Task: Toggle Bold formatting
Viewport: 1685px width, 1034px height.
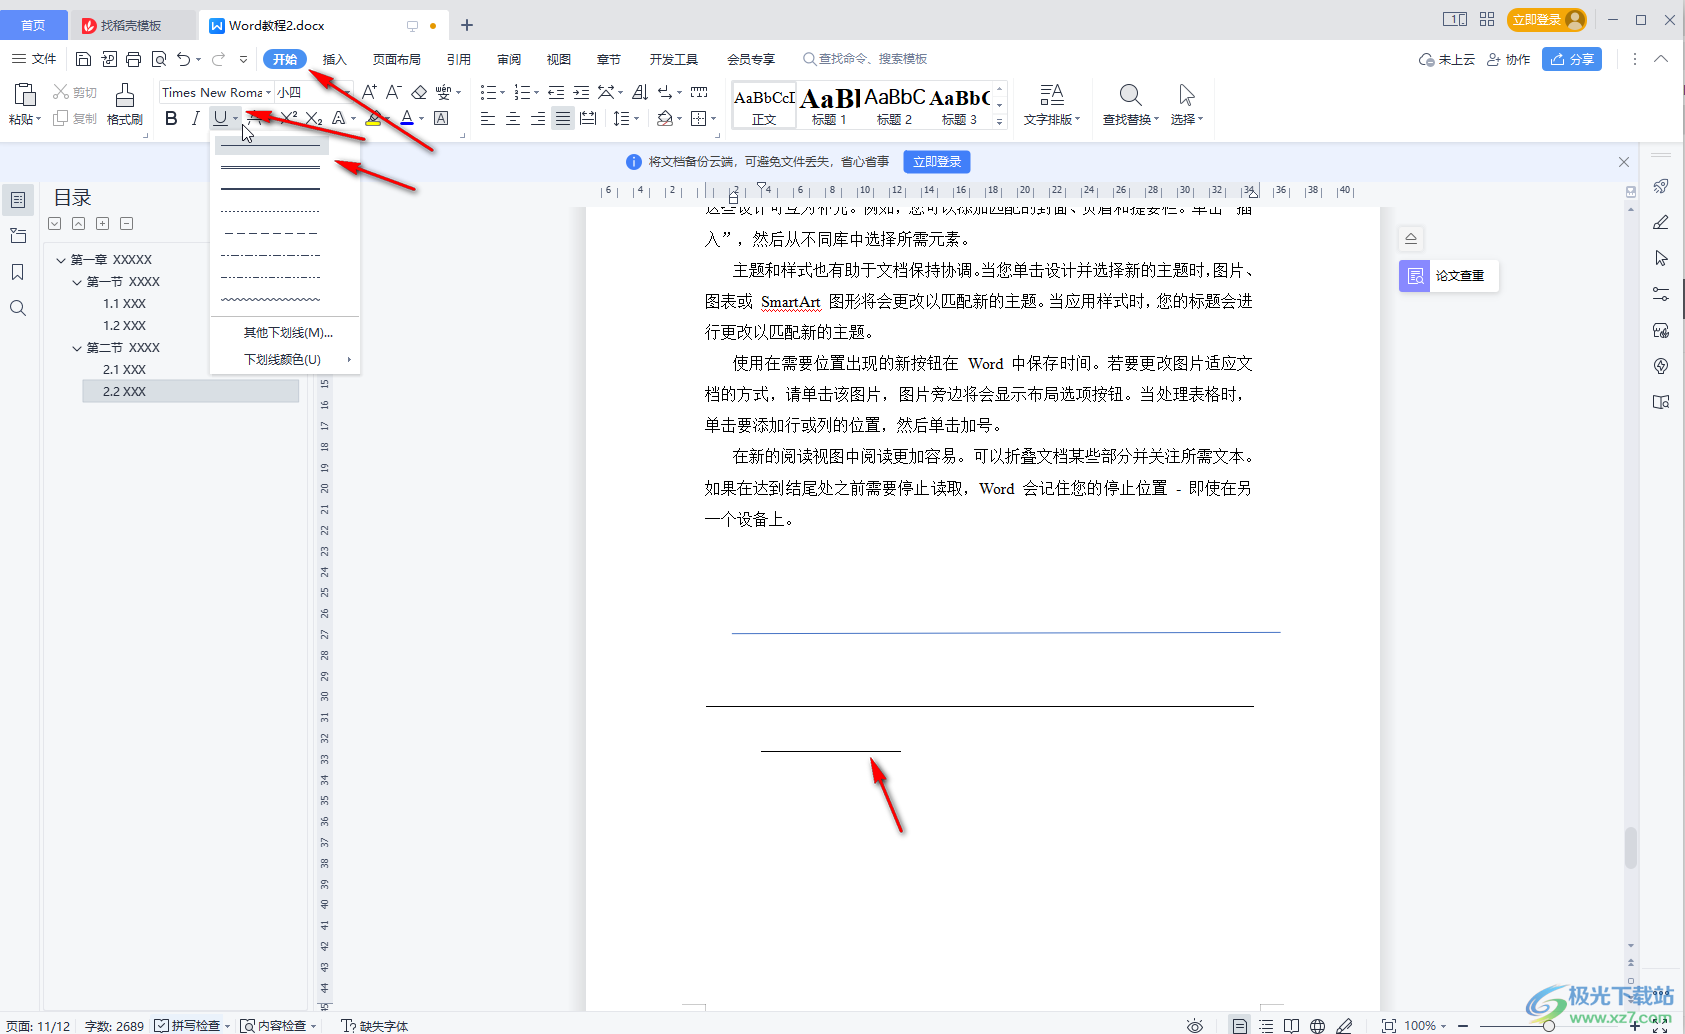Action: click(x=171, y=118)
